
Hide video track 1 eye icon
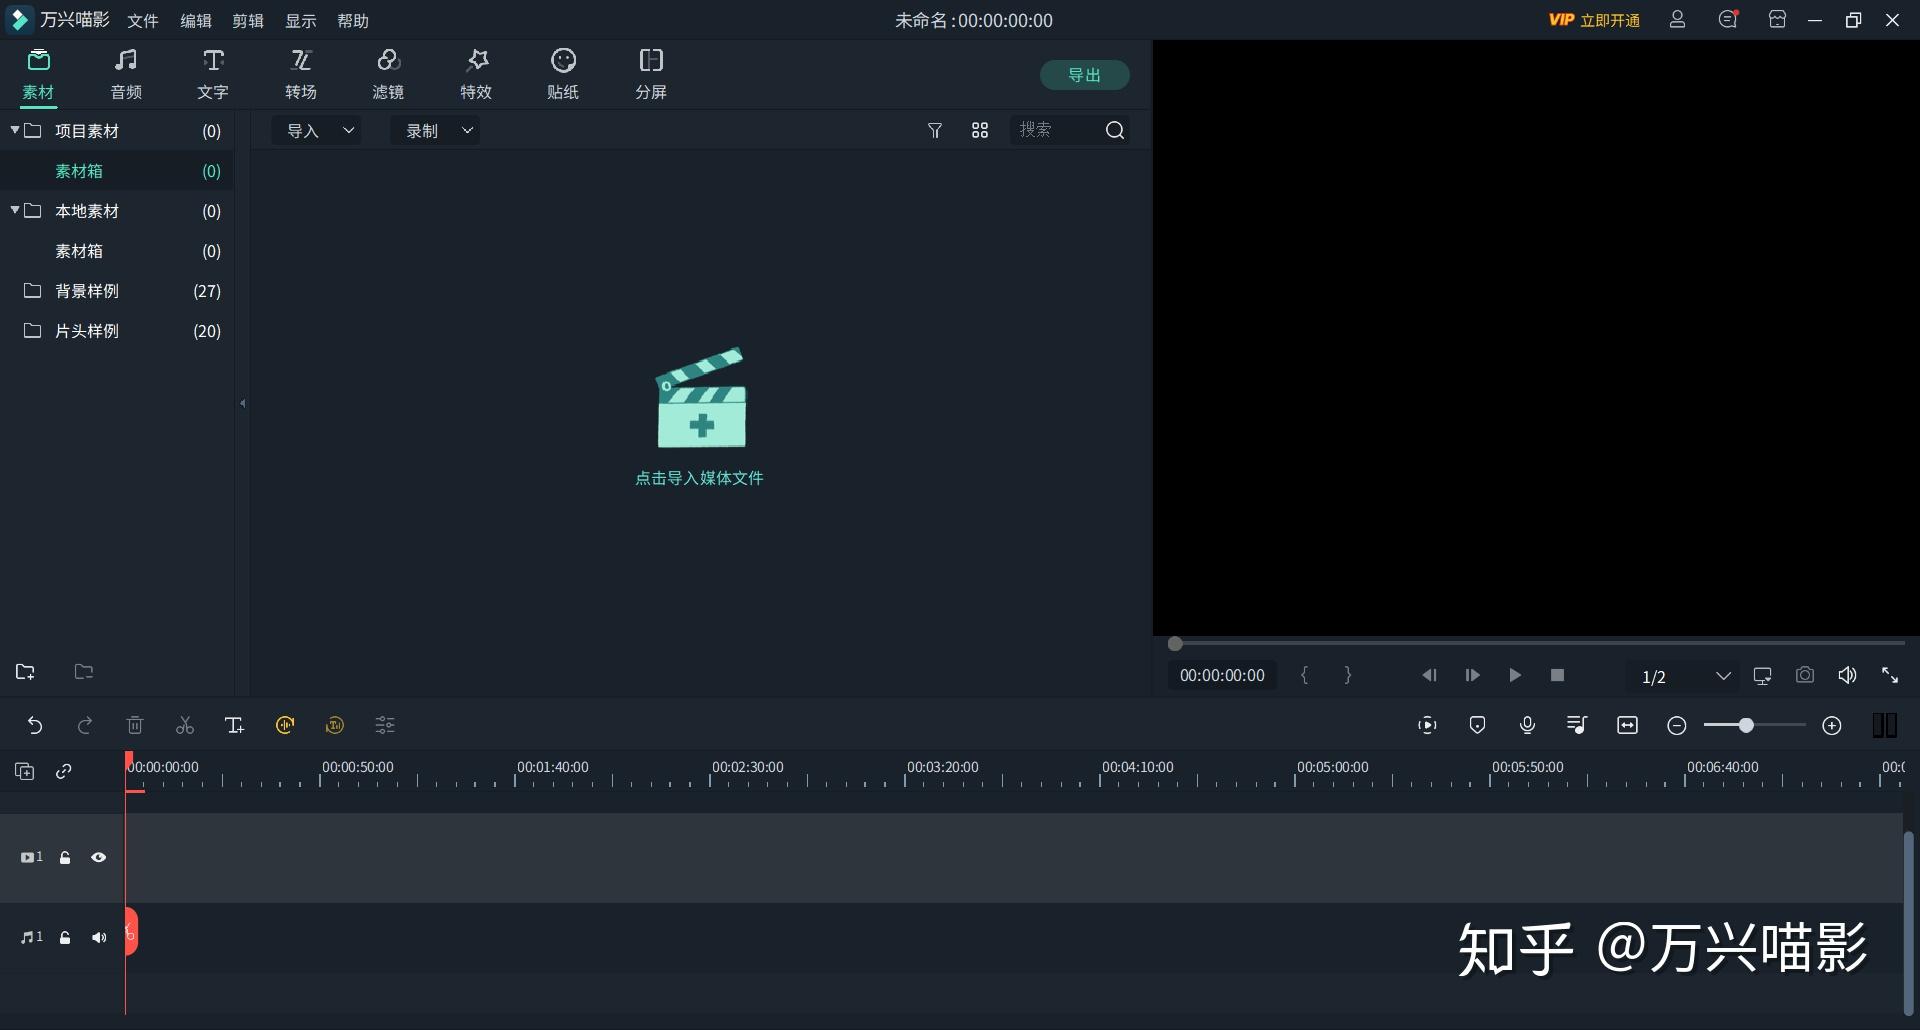99,857
